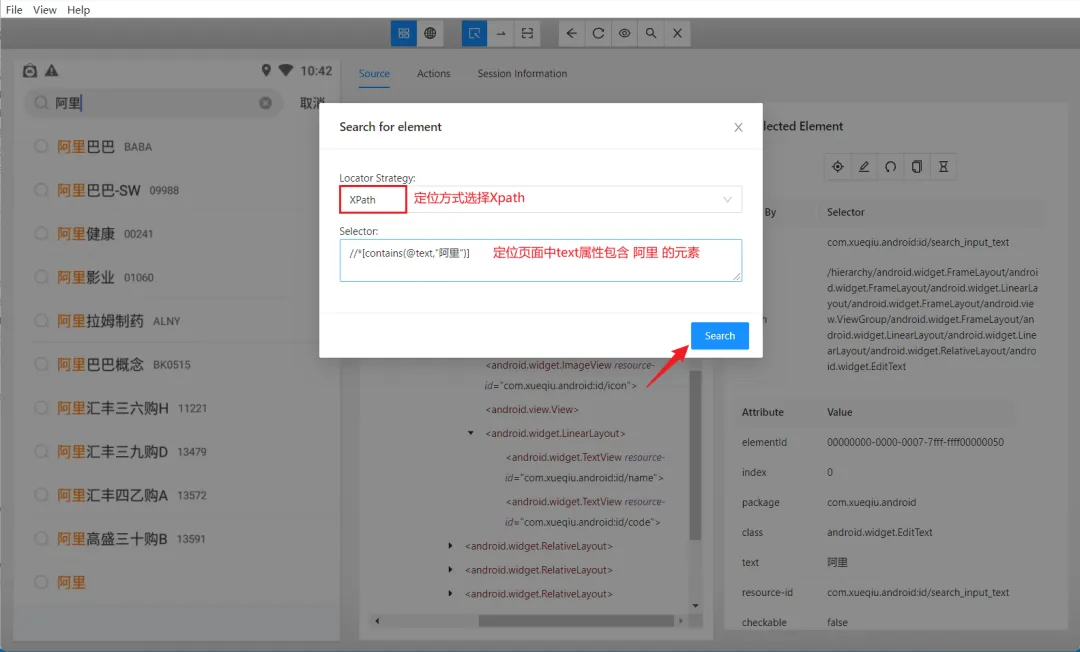Switch to Web/Hybrid App Mode globe icon
The height and width of the screenshot is (652, 1080).
point(430,33)
